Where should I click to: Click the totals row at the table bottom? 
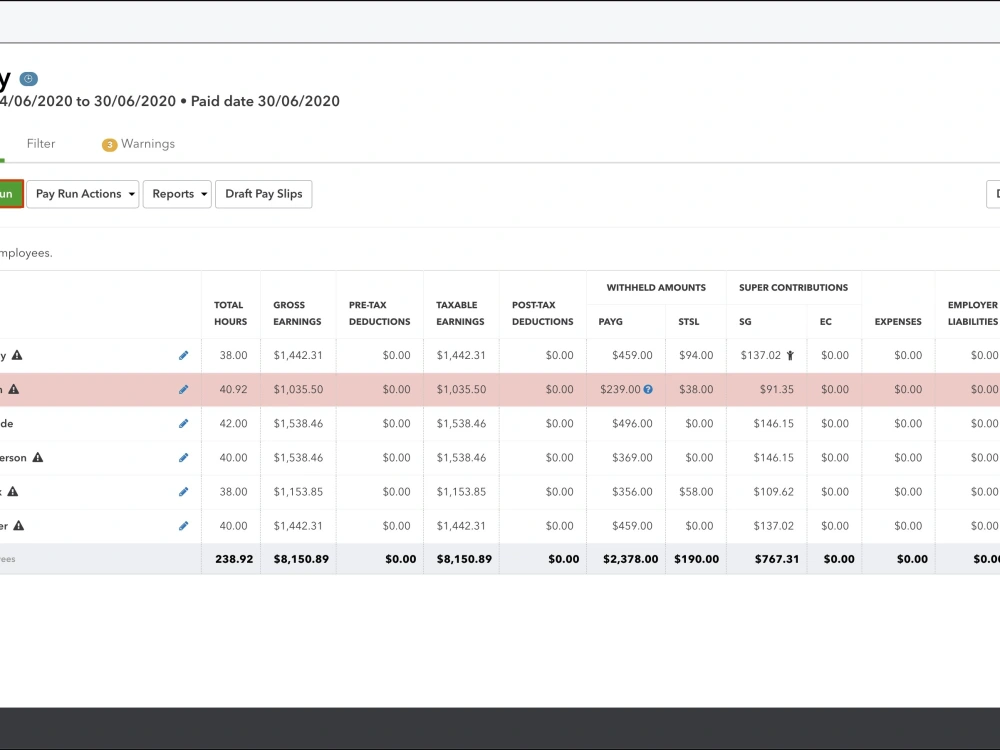point(450,559)
